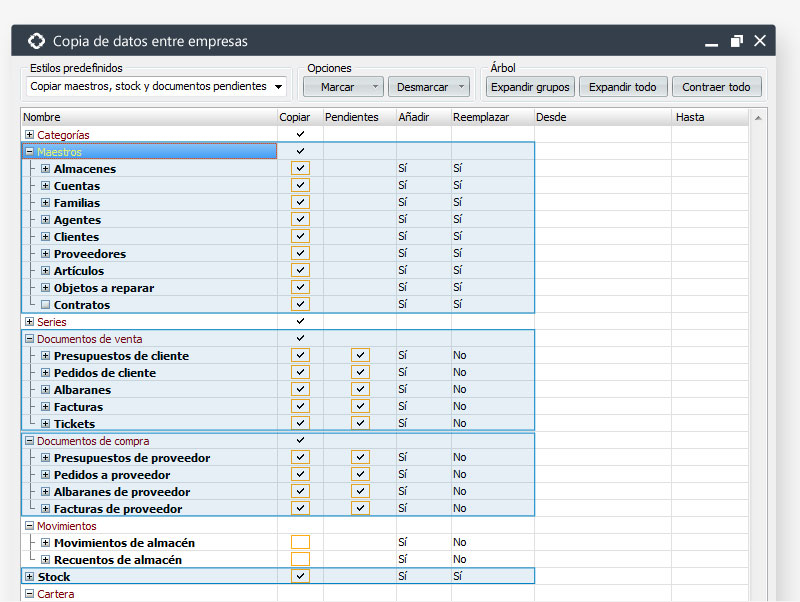
Task: Click the application logo icon in title bar
Action: (x=36, y=41)
